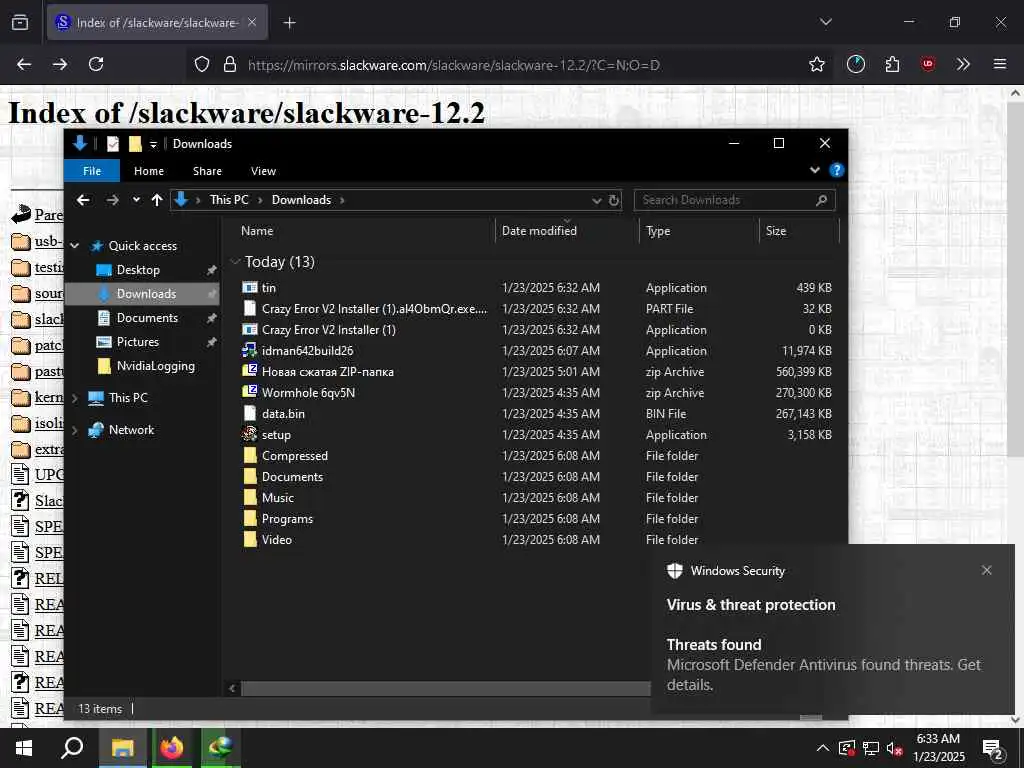Open Firefox View icon
Image resolution: width=1024 pixels, height=768 pixels.
20,22
